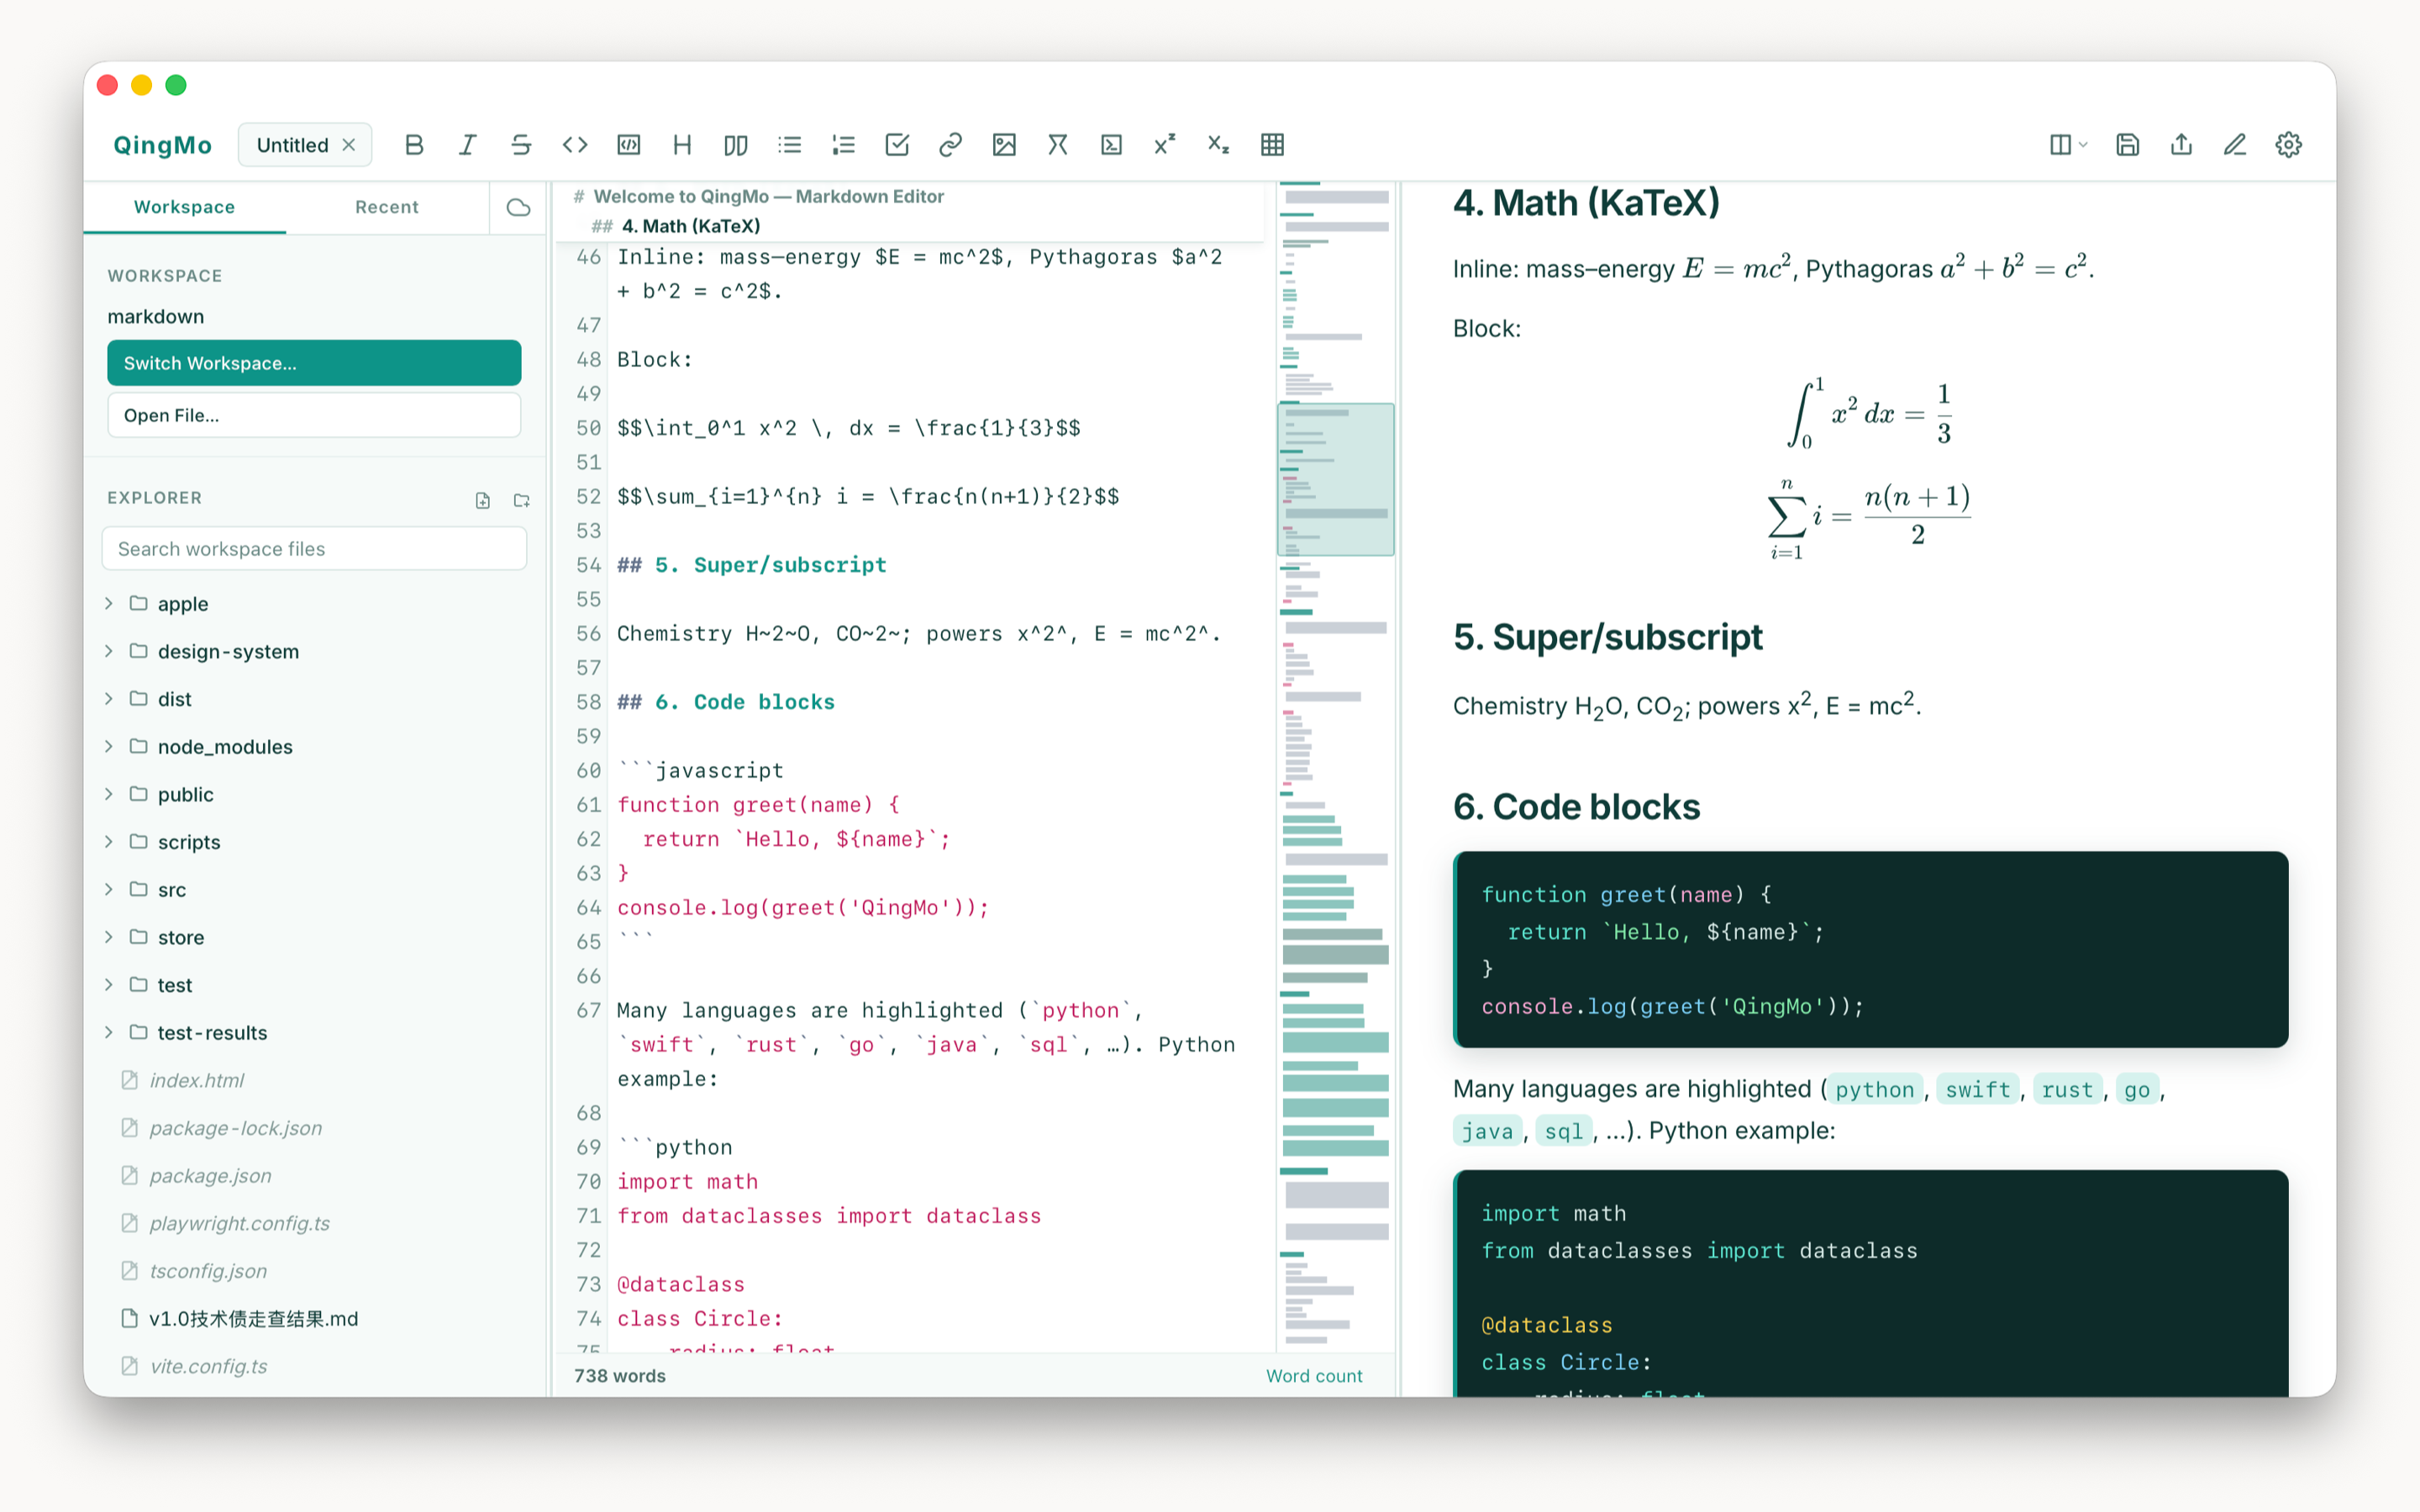This screenshot has height=1512, width=2420.
Task: Select the playwright.config.ts file
Action: pyautogui.click(x=314, y=1223)
